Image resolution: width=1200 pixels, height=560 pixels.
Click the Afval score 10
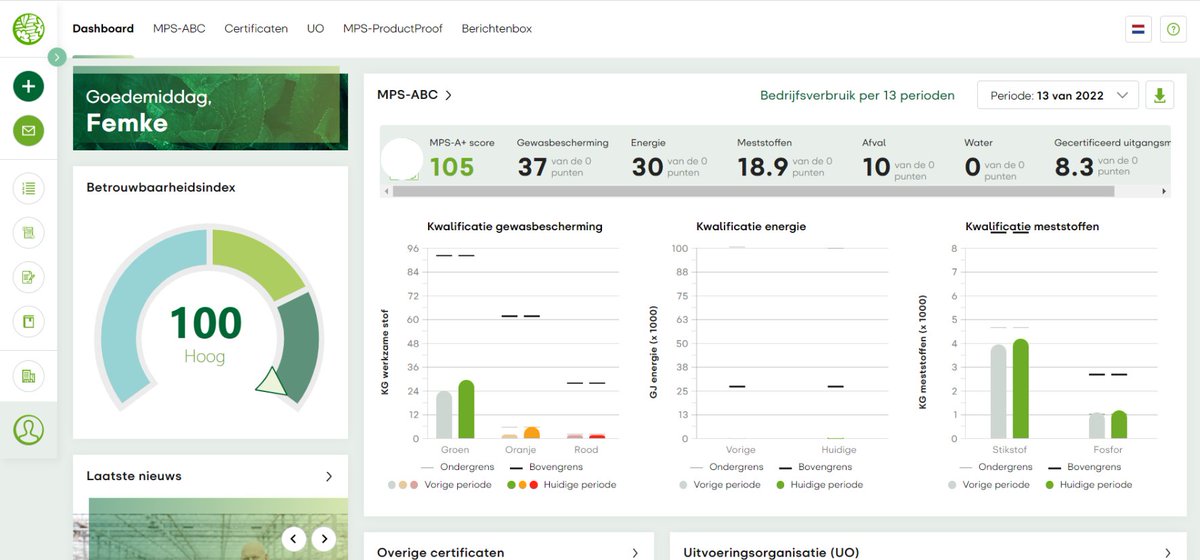876,167
